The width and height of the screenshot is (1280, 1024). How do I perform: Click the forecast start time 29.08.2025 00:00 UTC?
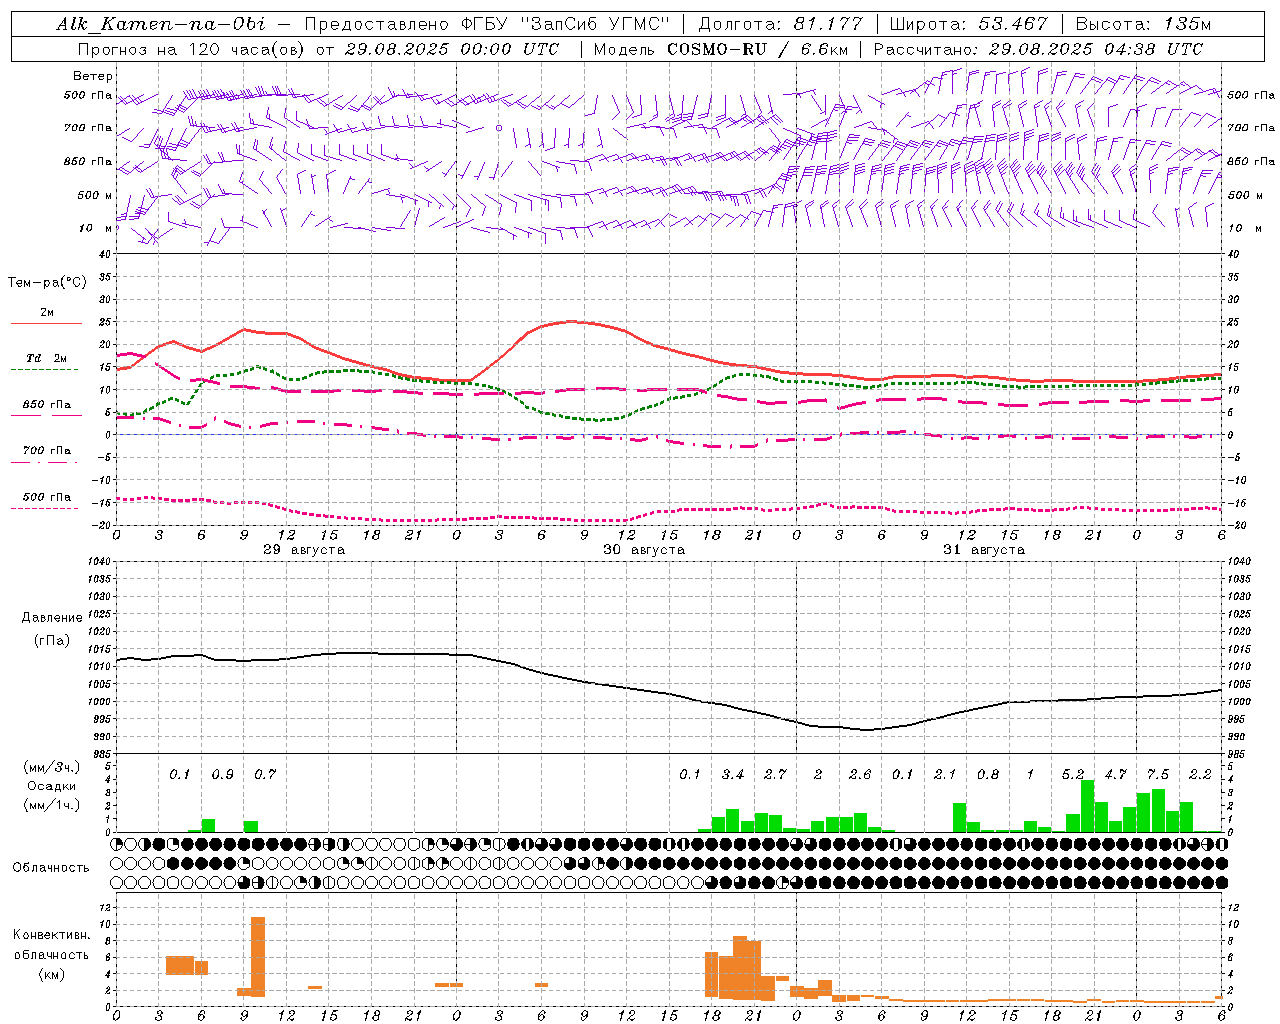451,49
